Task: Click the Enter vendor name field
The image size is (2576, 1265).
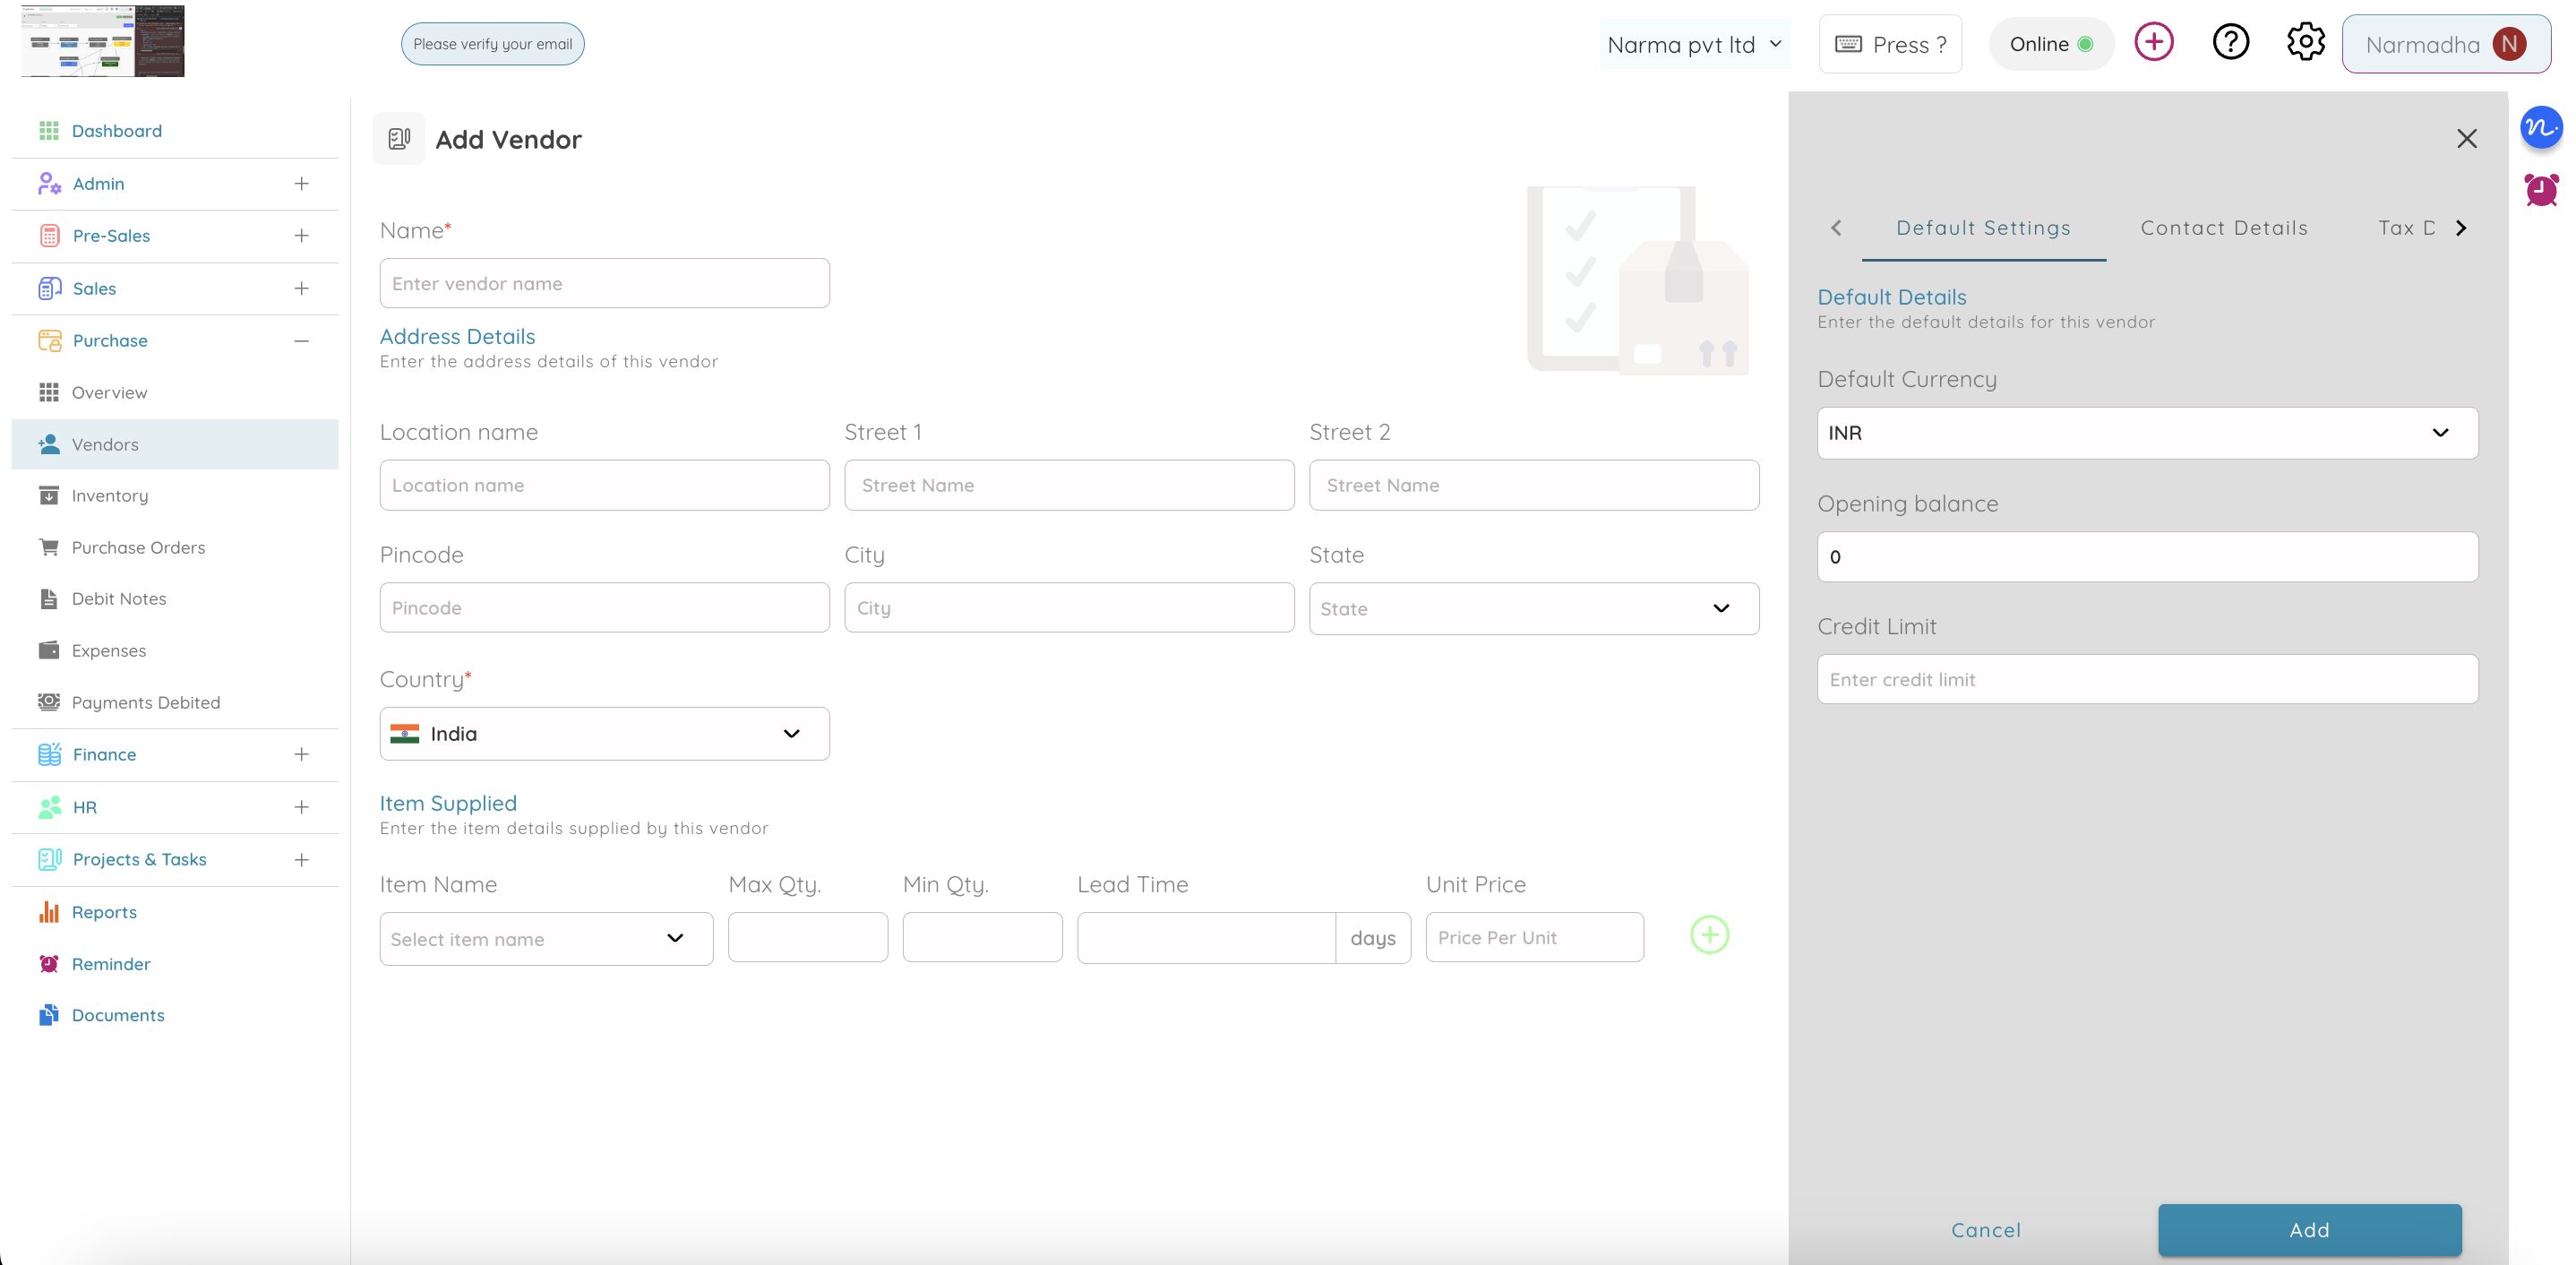Action: click(604, 283)
